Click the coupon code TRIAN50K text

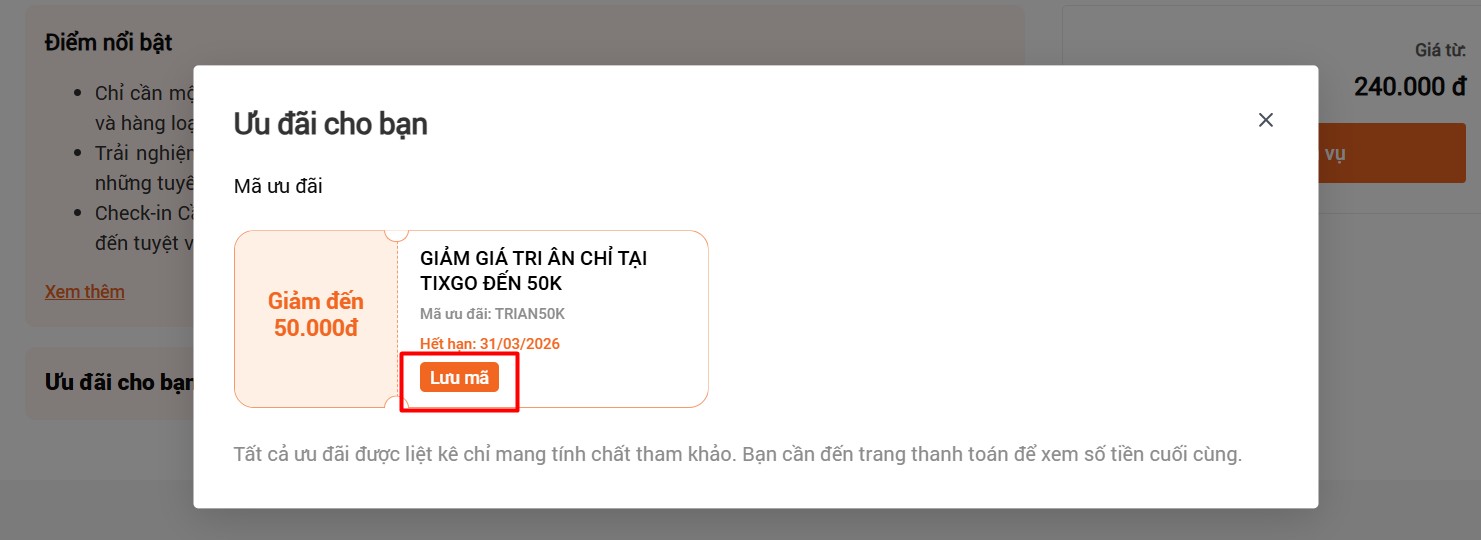point(492,314)
